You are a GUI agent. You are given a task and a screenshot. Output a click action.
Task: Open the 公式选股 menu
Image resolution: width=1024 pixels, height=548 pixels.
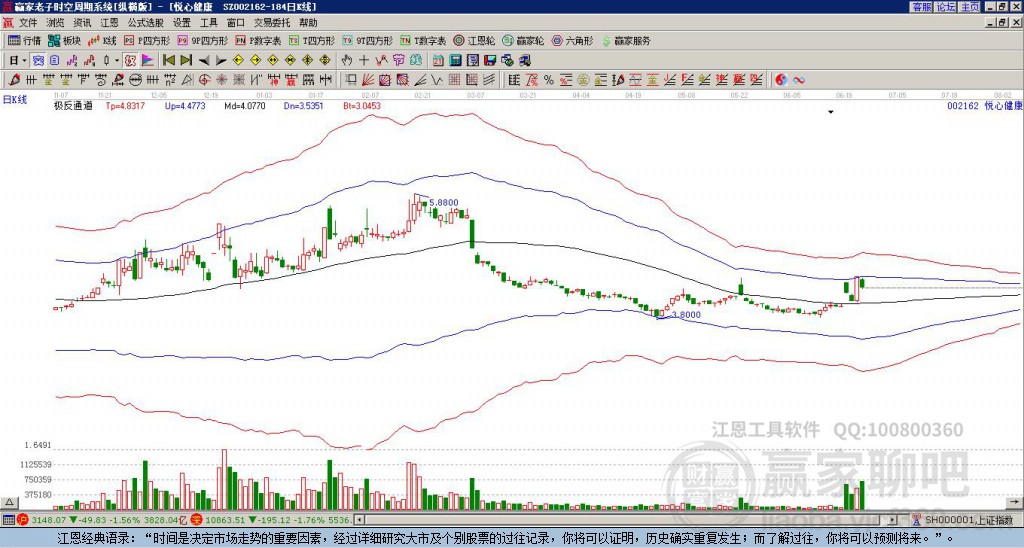[x=145, y=23]
